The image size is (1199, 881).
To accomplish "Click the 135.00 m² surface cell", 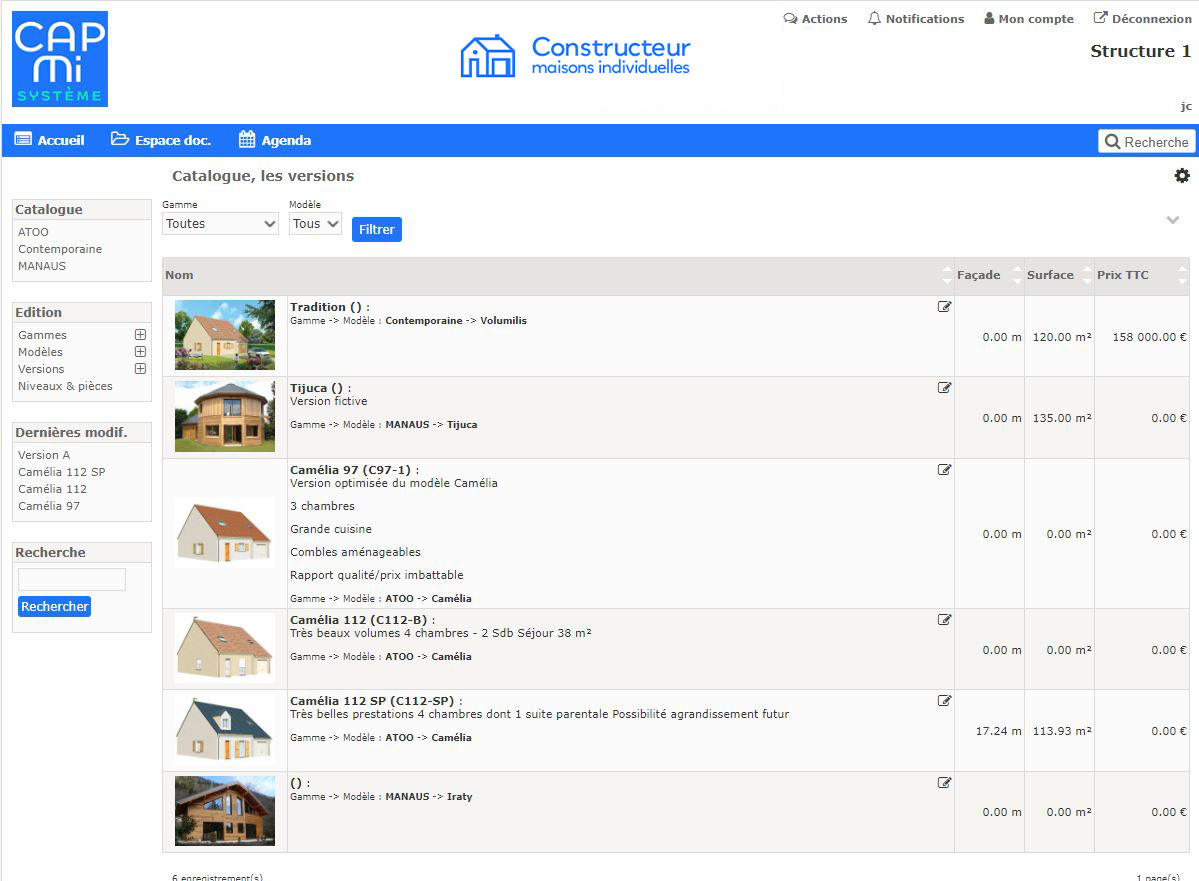I will point(1062,418).
